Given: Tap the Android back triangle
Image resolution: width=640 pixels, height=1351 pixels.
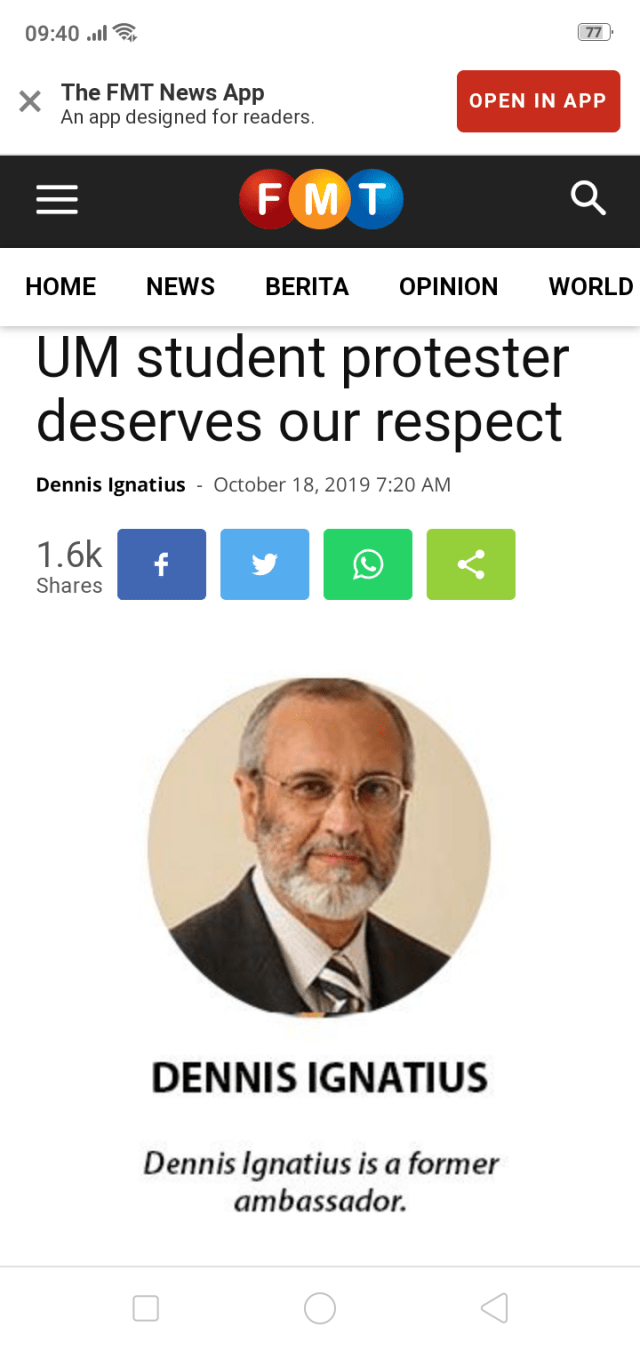Looking at the screenshot, I should click(494, 1307).
